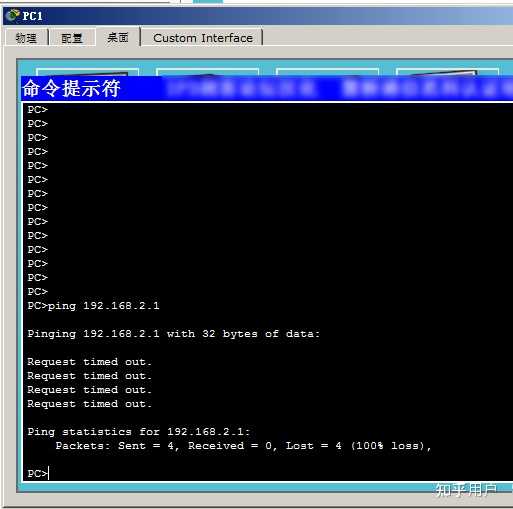Screen dimensions: 513x509
Task: Open the rightmost desktop app thumbnail
Action: (x=447, y=72)
